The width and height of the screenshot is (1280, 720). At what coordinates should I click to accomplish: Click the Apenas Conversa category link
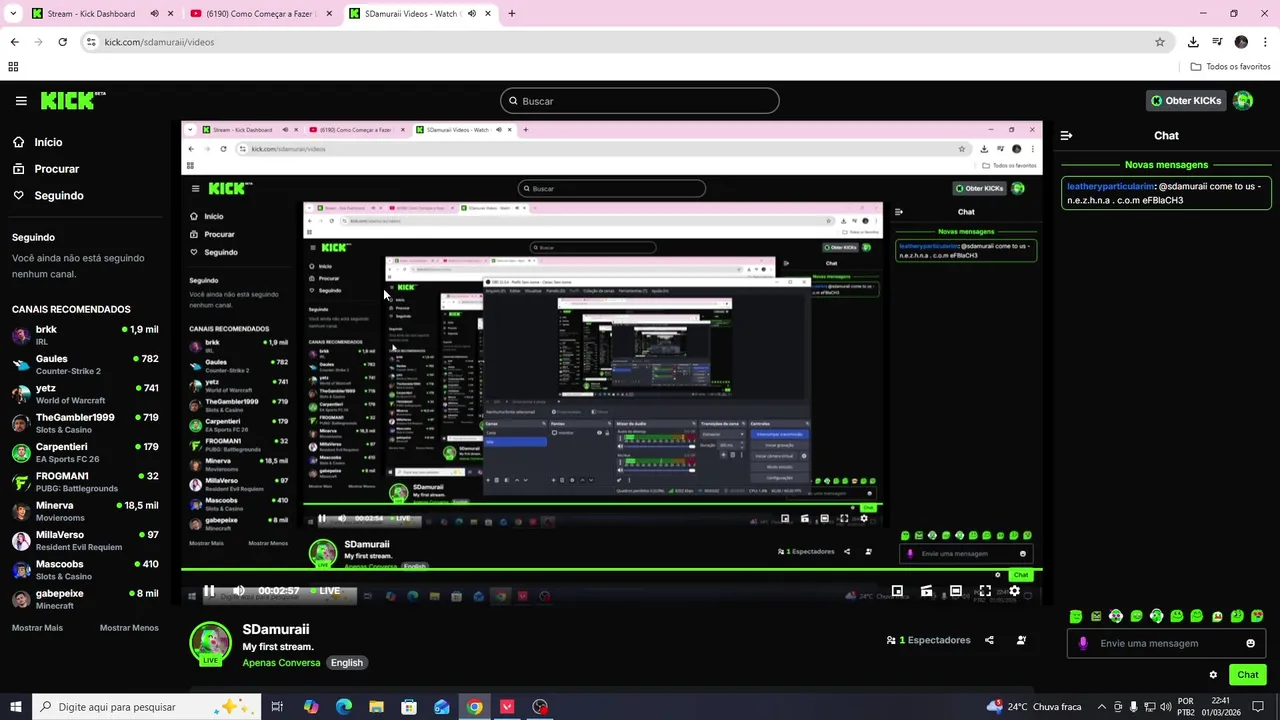coord(281,663)
